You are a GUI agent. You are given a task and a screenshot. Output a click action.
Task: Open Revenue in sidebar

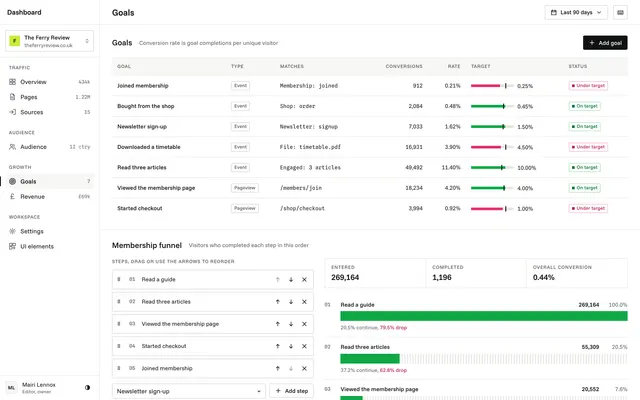tap(49, 197)
